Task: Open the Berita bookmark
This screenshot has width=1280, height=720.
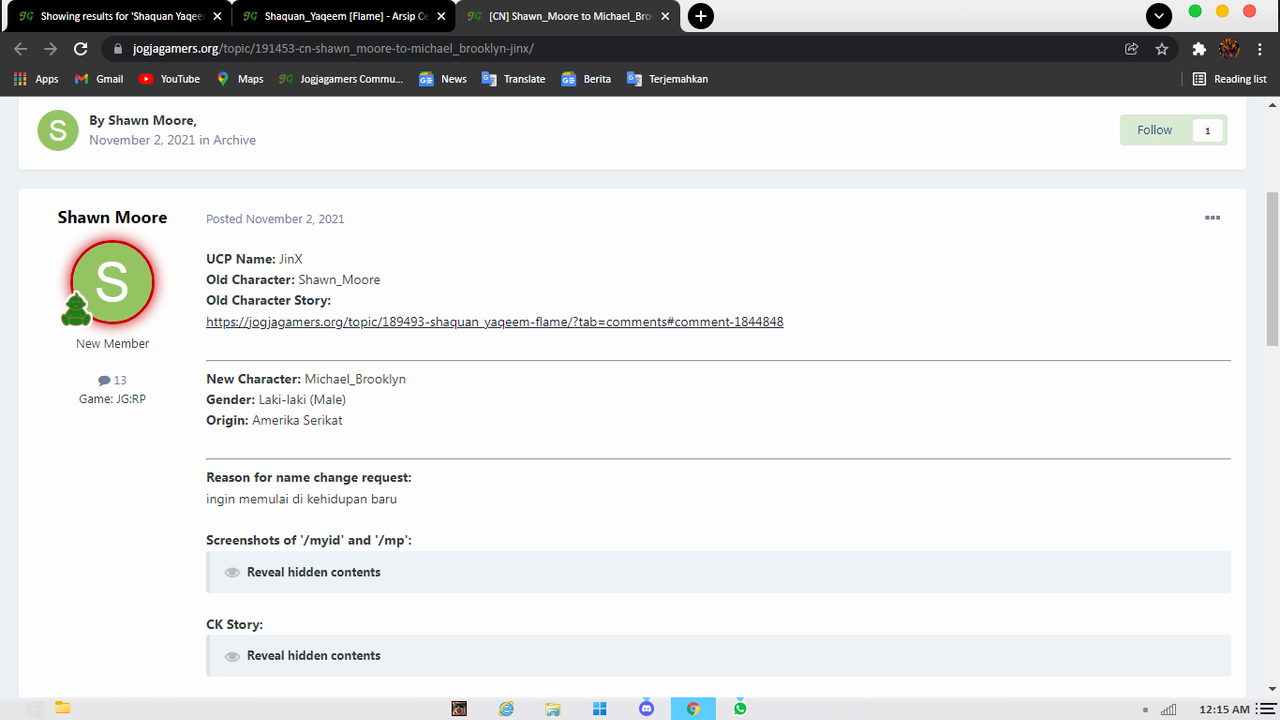Action: tap(586, 79)
